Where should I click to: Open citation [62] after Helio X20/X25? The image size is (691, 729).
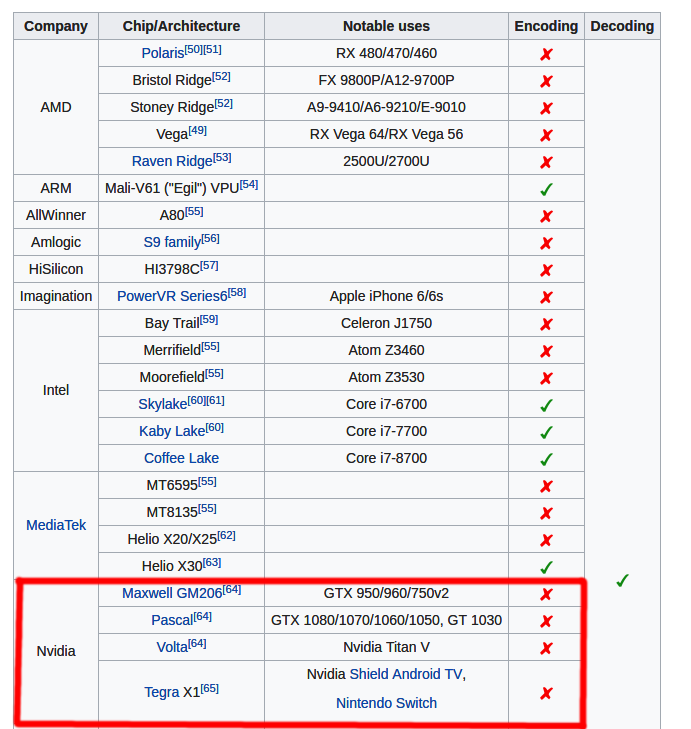tap(226, 535)
